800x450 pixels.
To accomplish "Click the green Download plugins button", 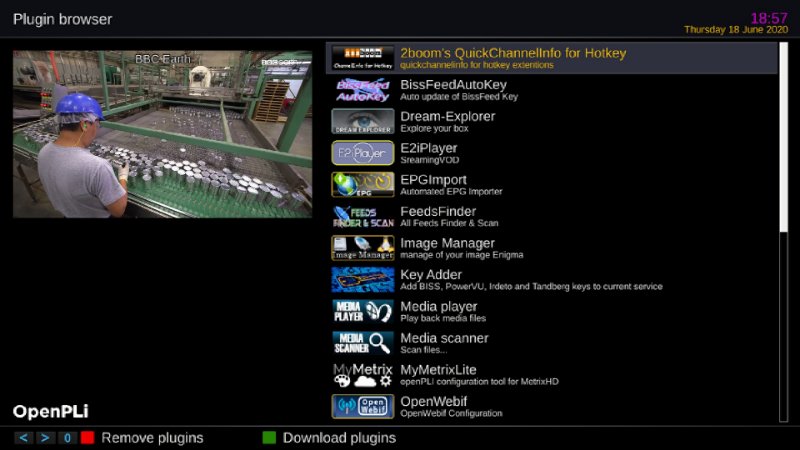I will coord(269,438).
